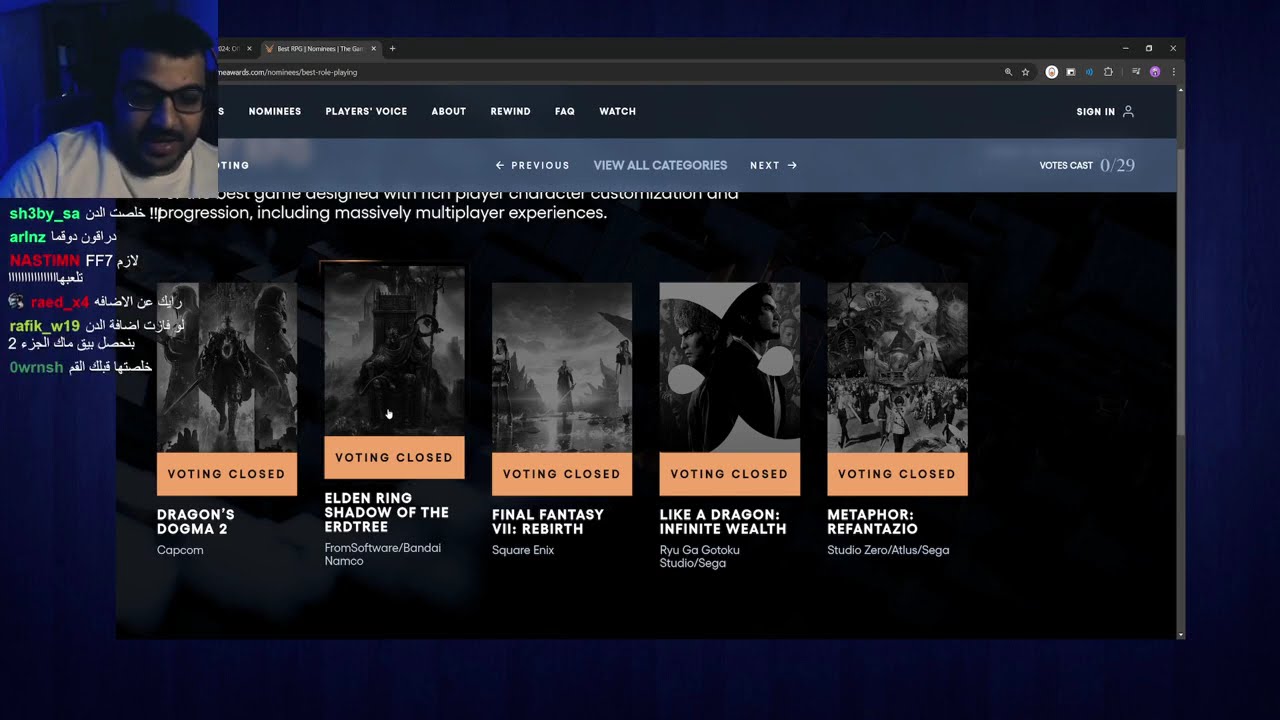Image resolution: width=1280 pixels, height=720 pixels.
Task: Click the scrollbar down arrow
Action: (x=1181, y=634)
